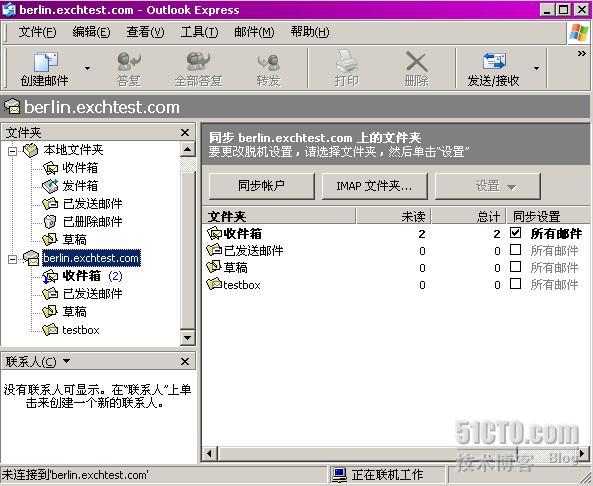Image resolution: width=593 pixels, height=486 pixels.
Task: Open the 邮件(M) menu
Action: (254, 32)
